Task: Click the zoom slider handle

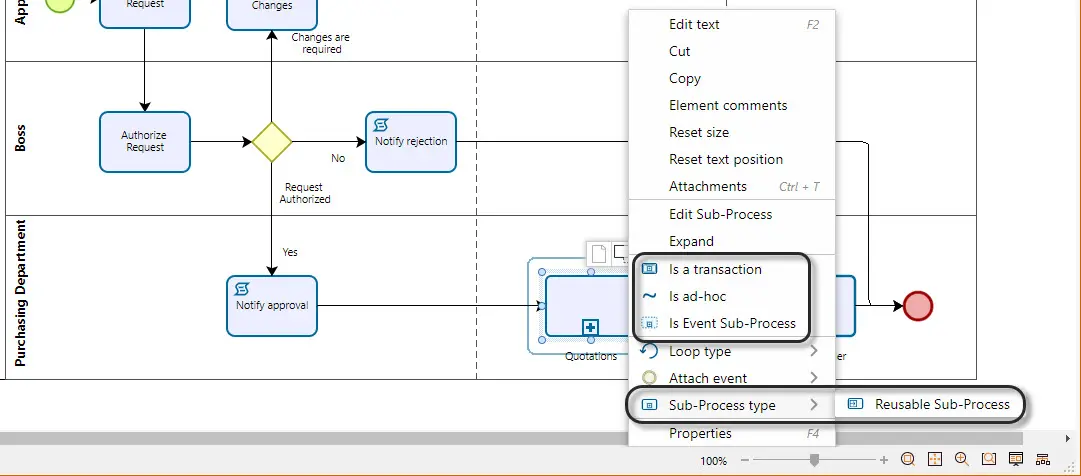Action: coord(814,459)
